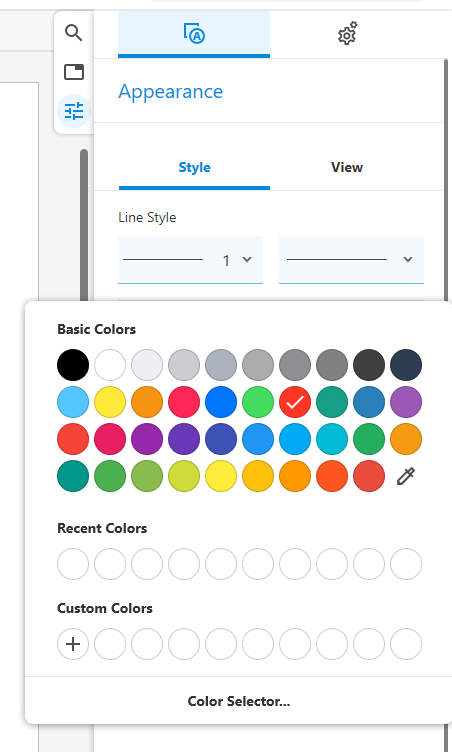
Task: Open the line pattern dropdown
Action: (351, 259)
